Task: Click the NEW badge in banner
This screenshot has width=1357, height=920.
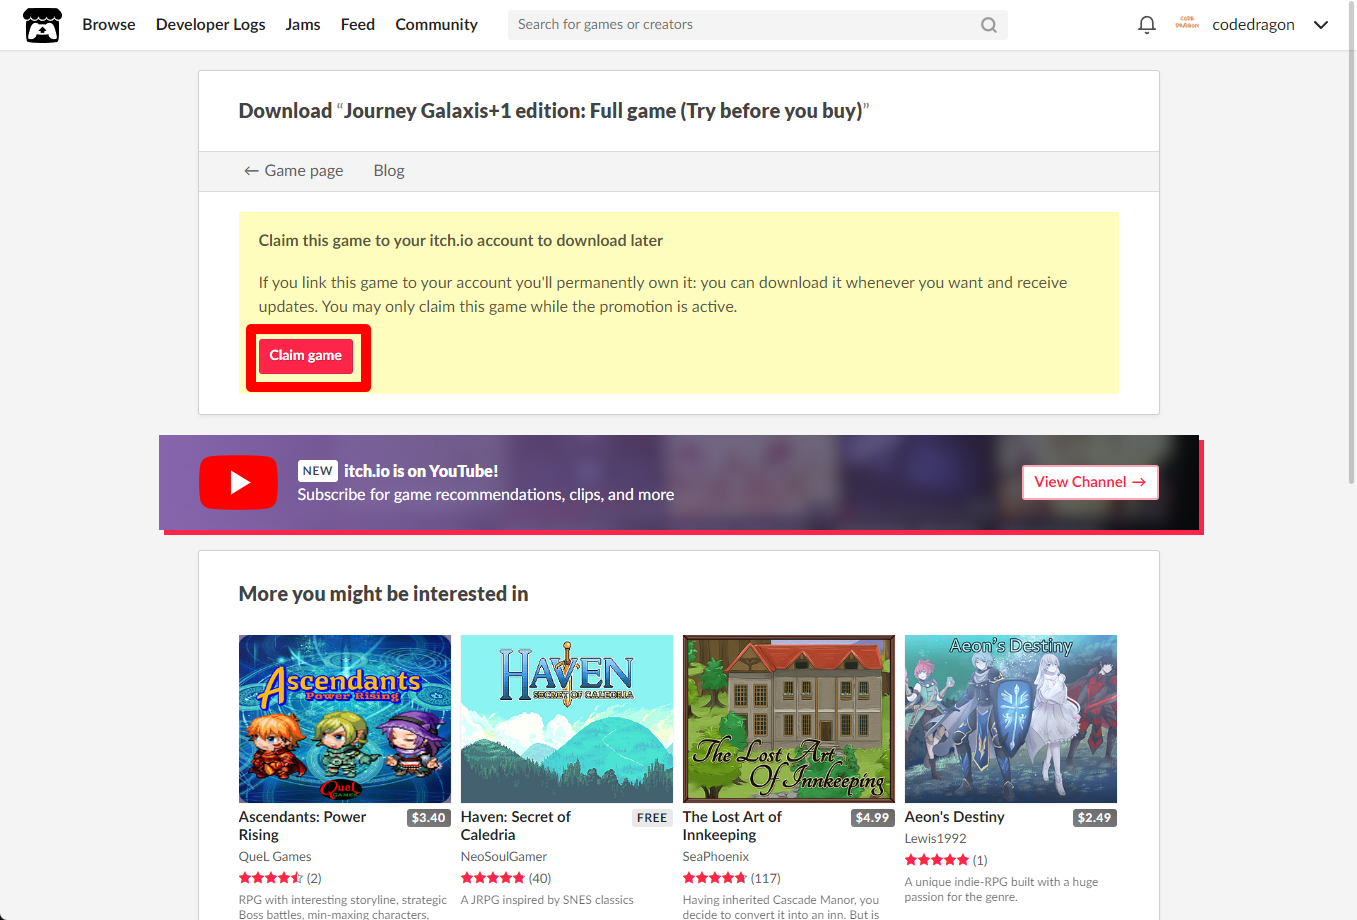Action: 318,471
